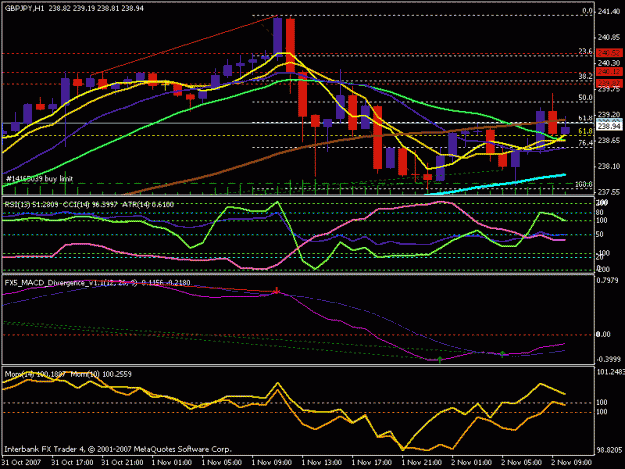Viewport: 625px width, 469px height.
Task: Click the 0.0 Fibonacci level label
Action: (587, 11)
